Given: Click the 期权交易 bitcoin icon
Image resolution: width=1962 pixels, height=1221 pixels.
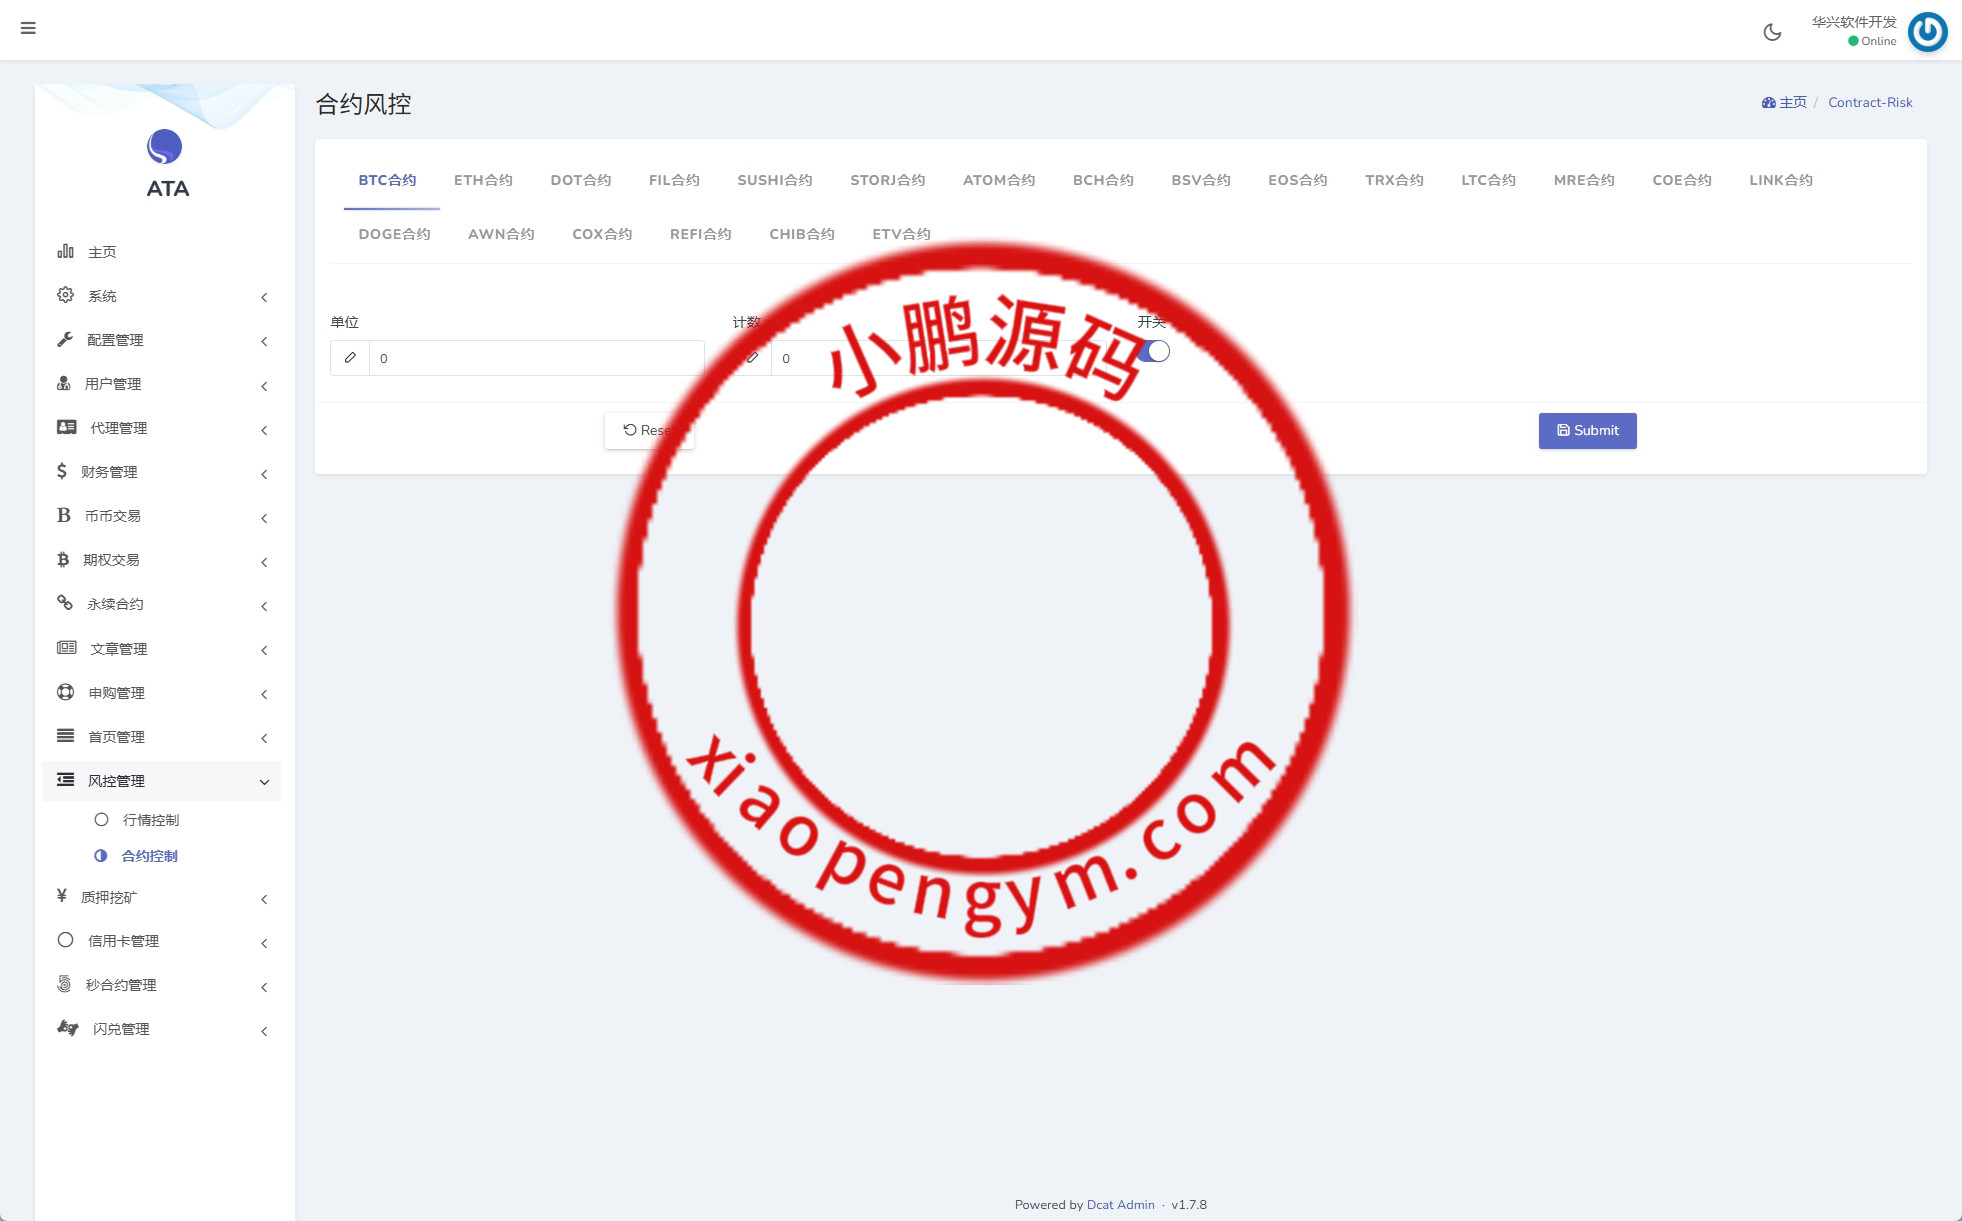Looking at the screenshot, I should tap(63, 559).
